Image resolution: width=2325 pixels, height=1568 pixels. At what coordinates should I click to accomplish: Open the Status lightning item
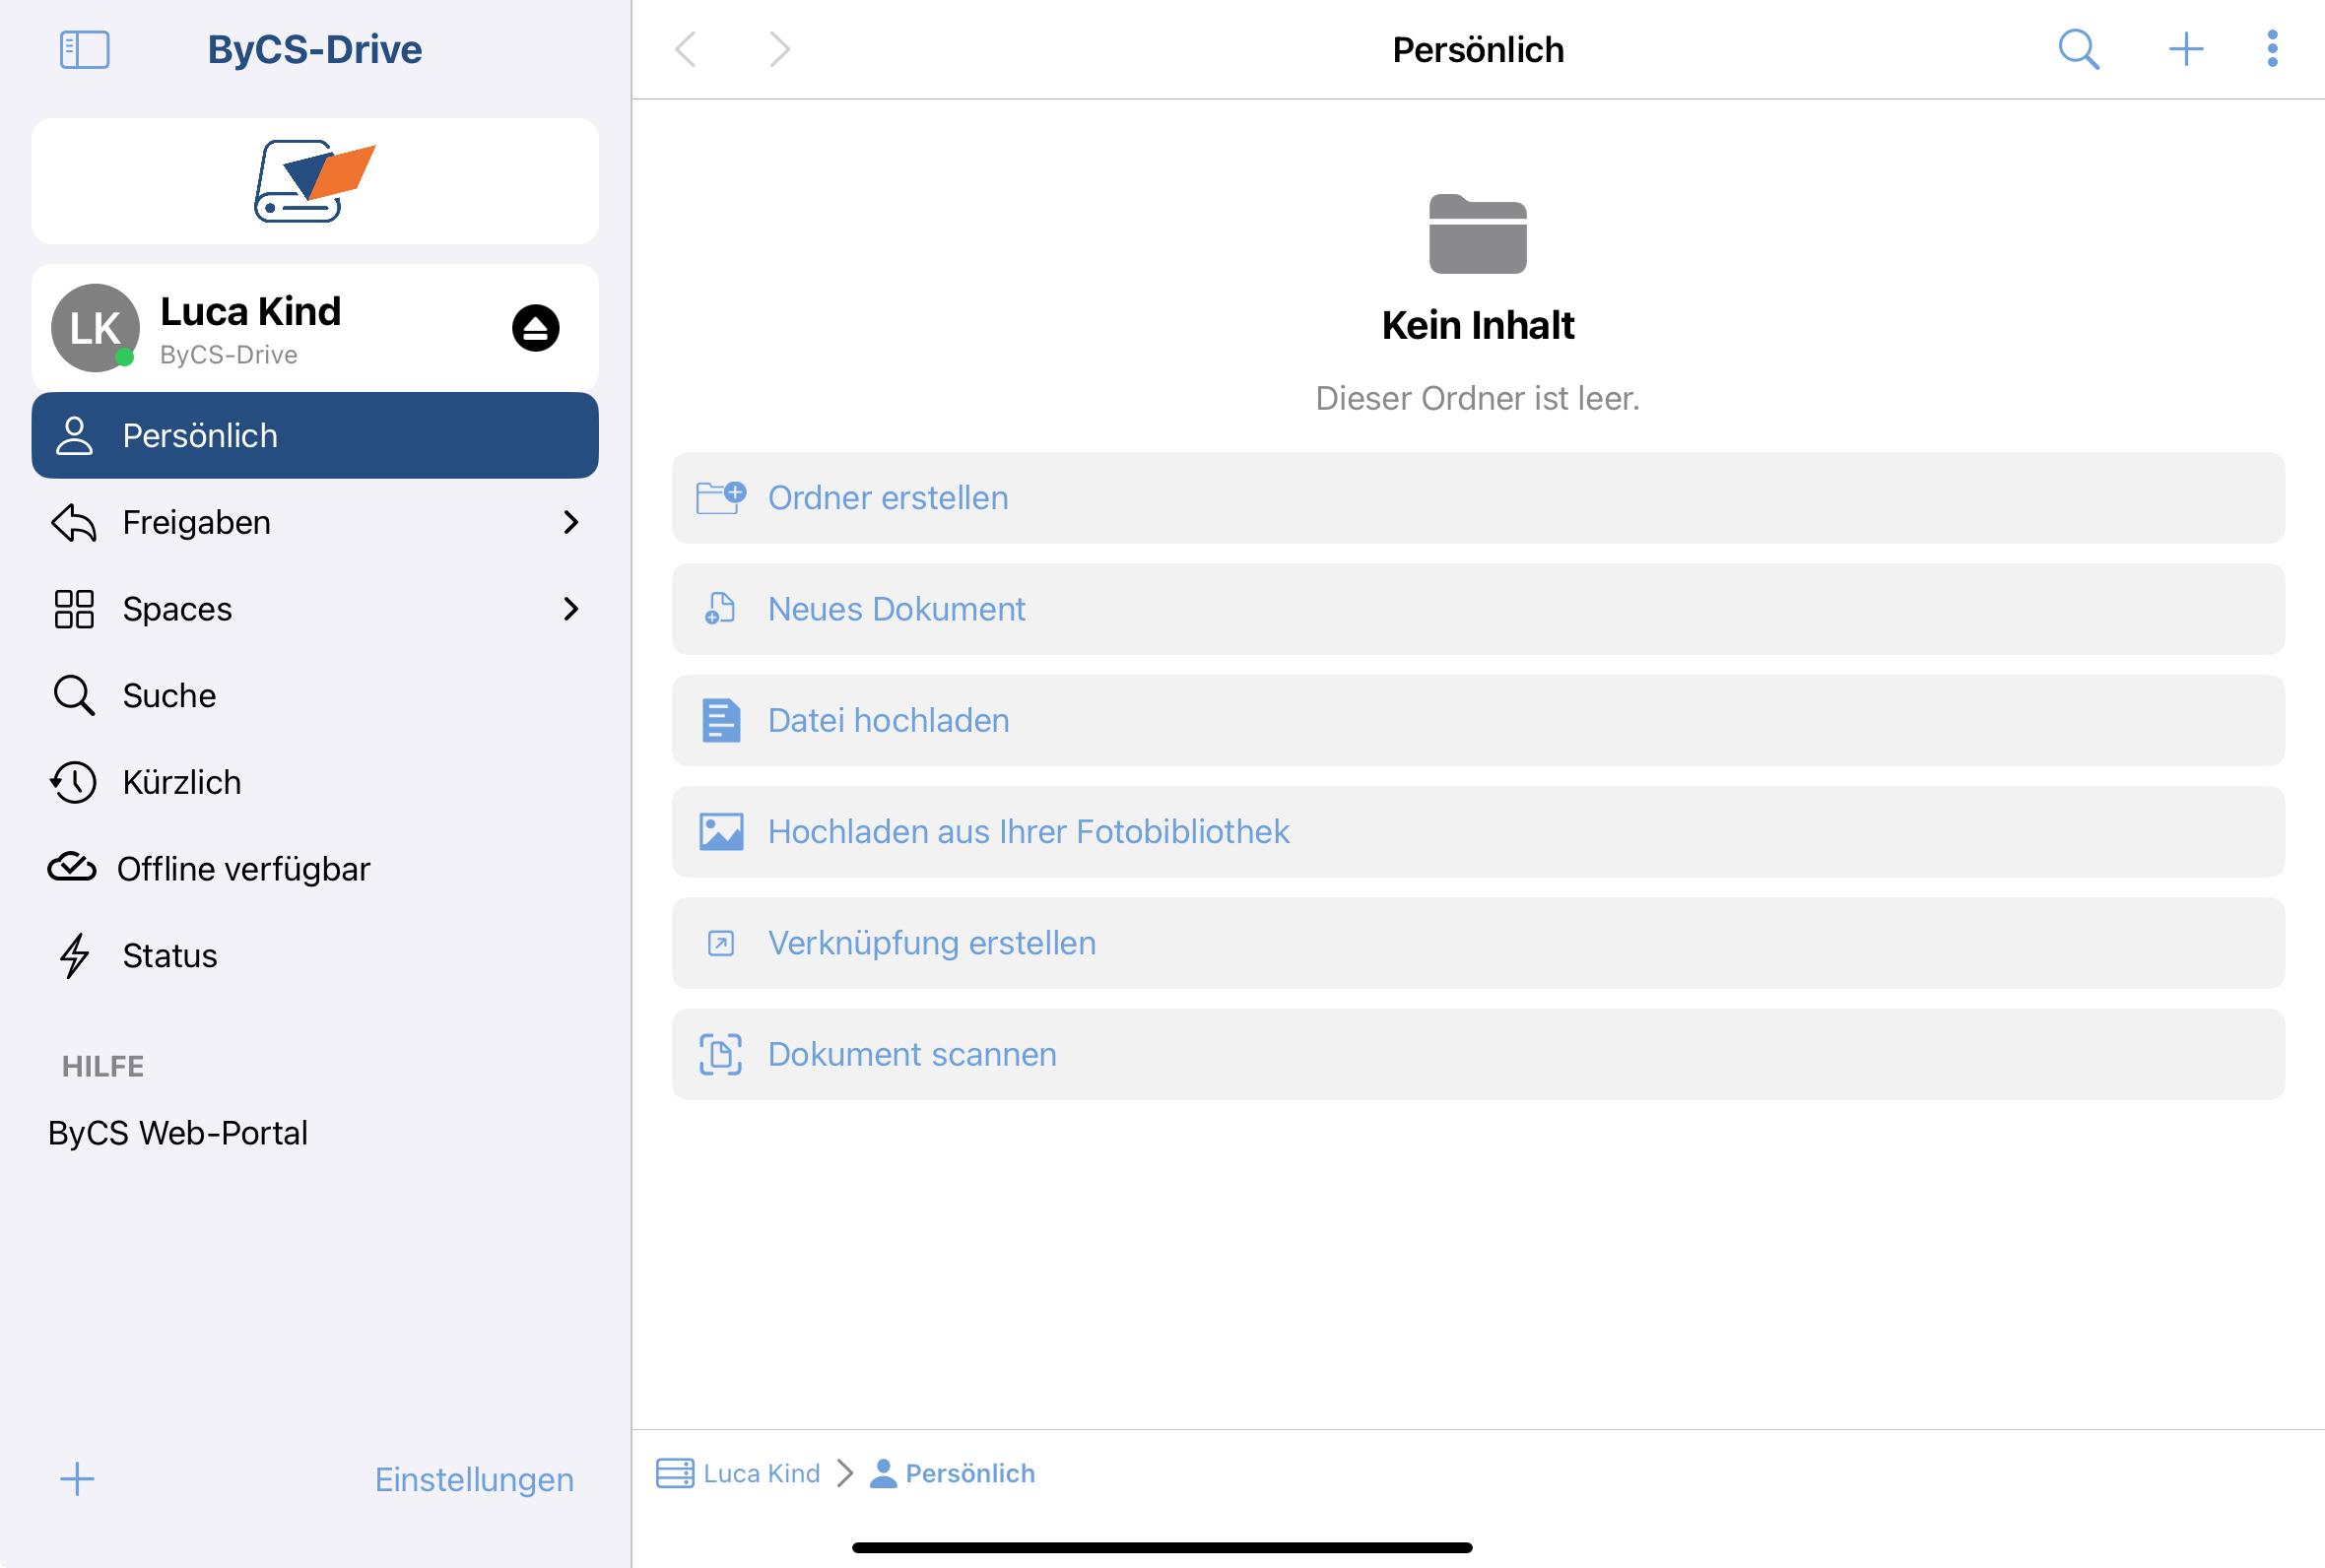click(x=168, y=956)
